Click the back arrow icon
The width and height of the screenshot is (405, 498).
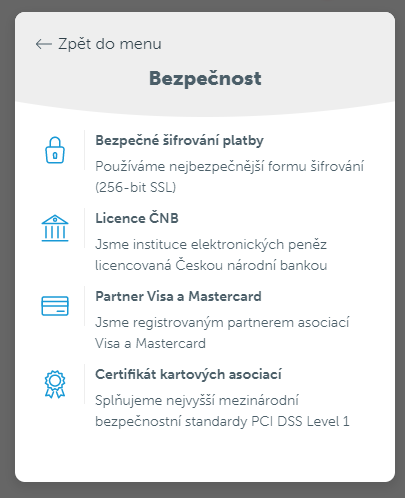pos(44,44)
